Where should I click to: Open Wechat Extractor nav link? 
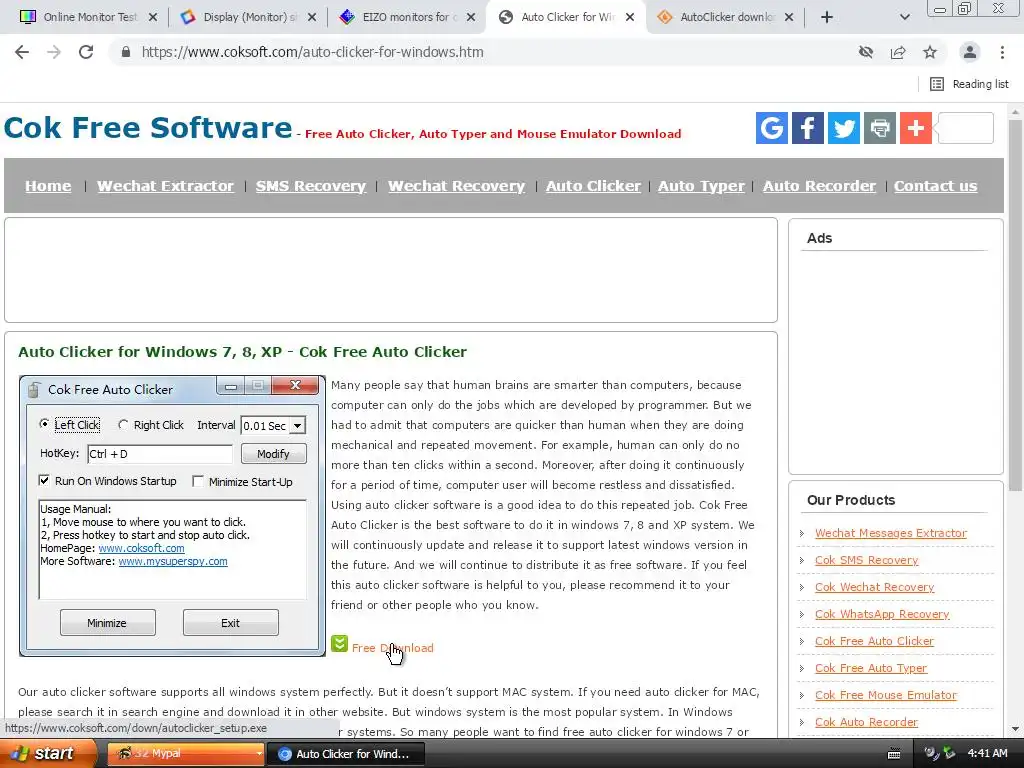point(165,186)
